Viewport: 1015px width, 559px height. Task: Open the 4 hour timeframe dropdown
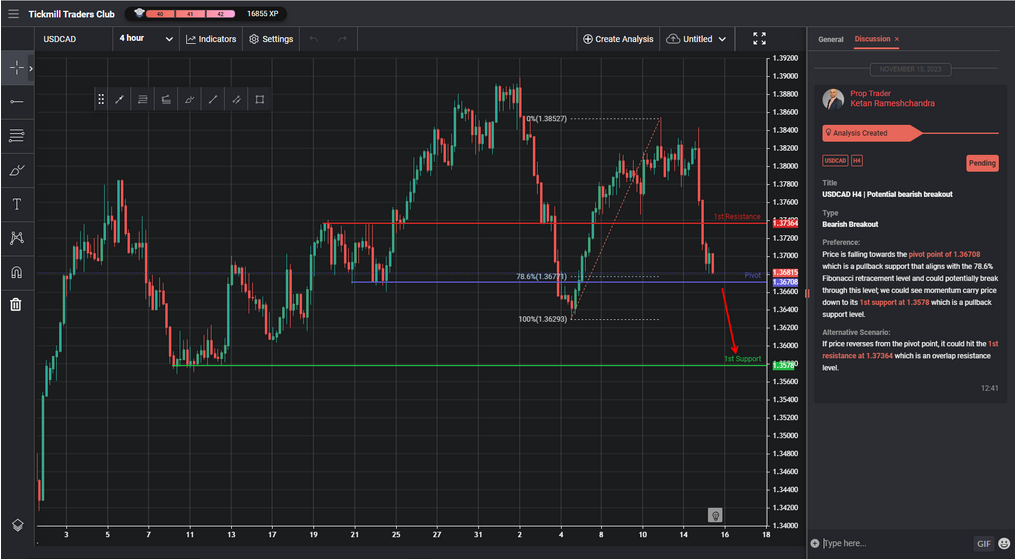tap(146, 39)
